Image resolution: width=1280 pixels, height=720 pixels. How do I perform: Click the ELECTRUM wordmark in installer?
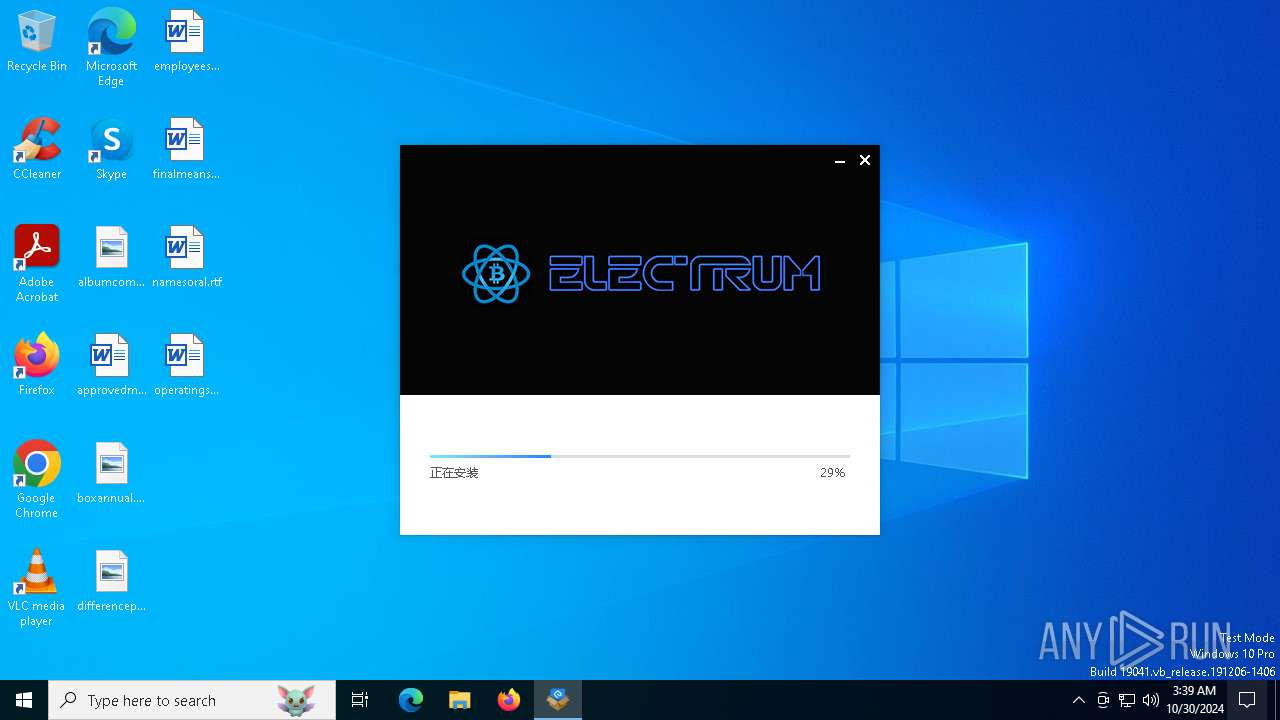point(685,273)
